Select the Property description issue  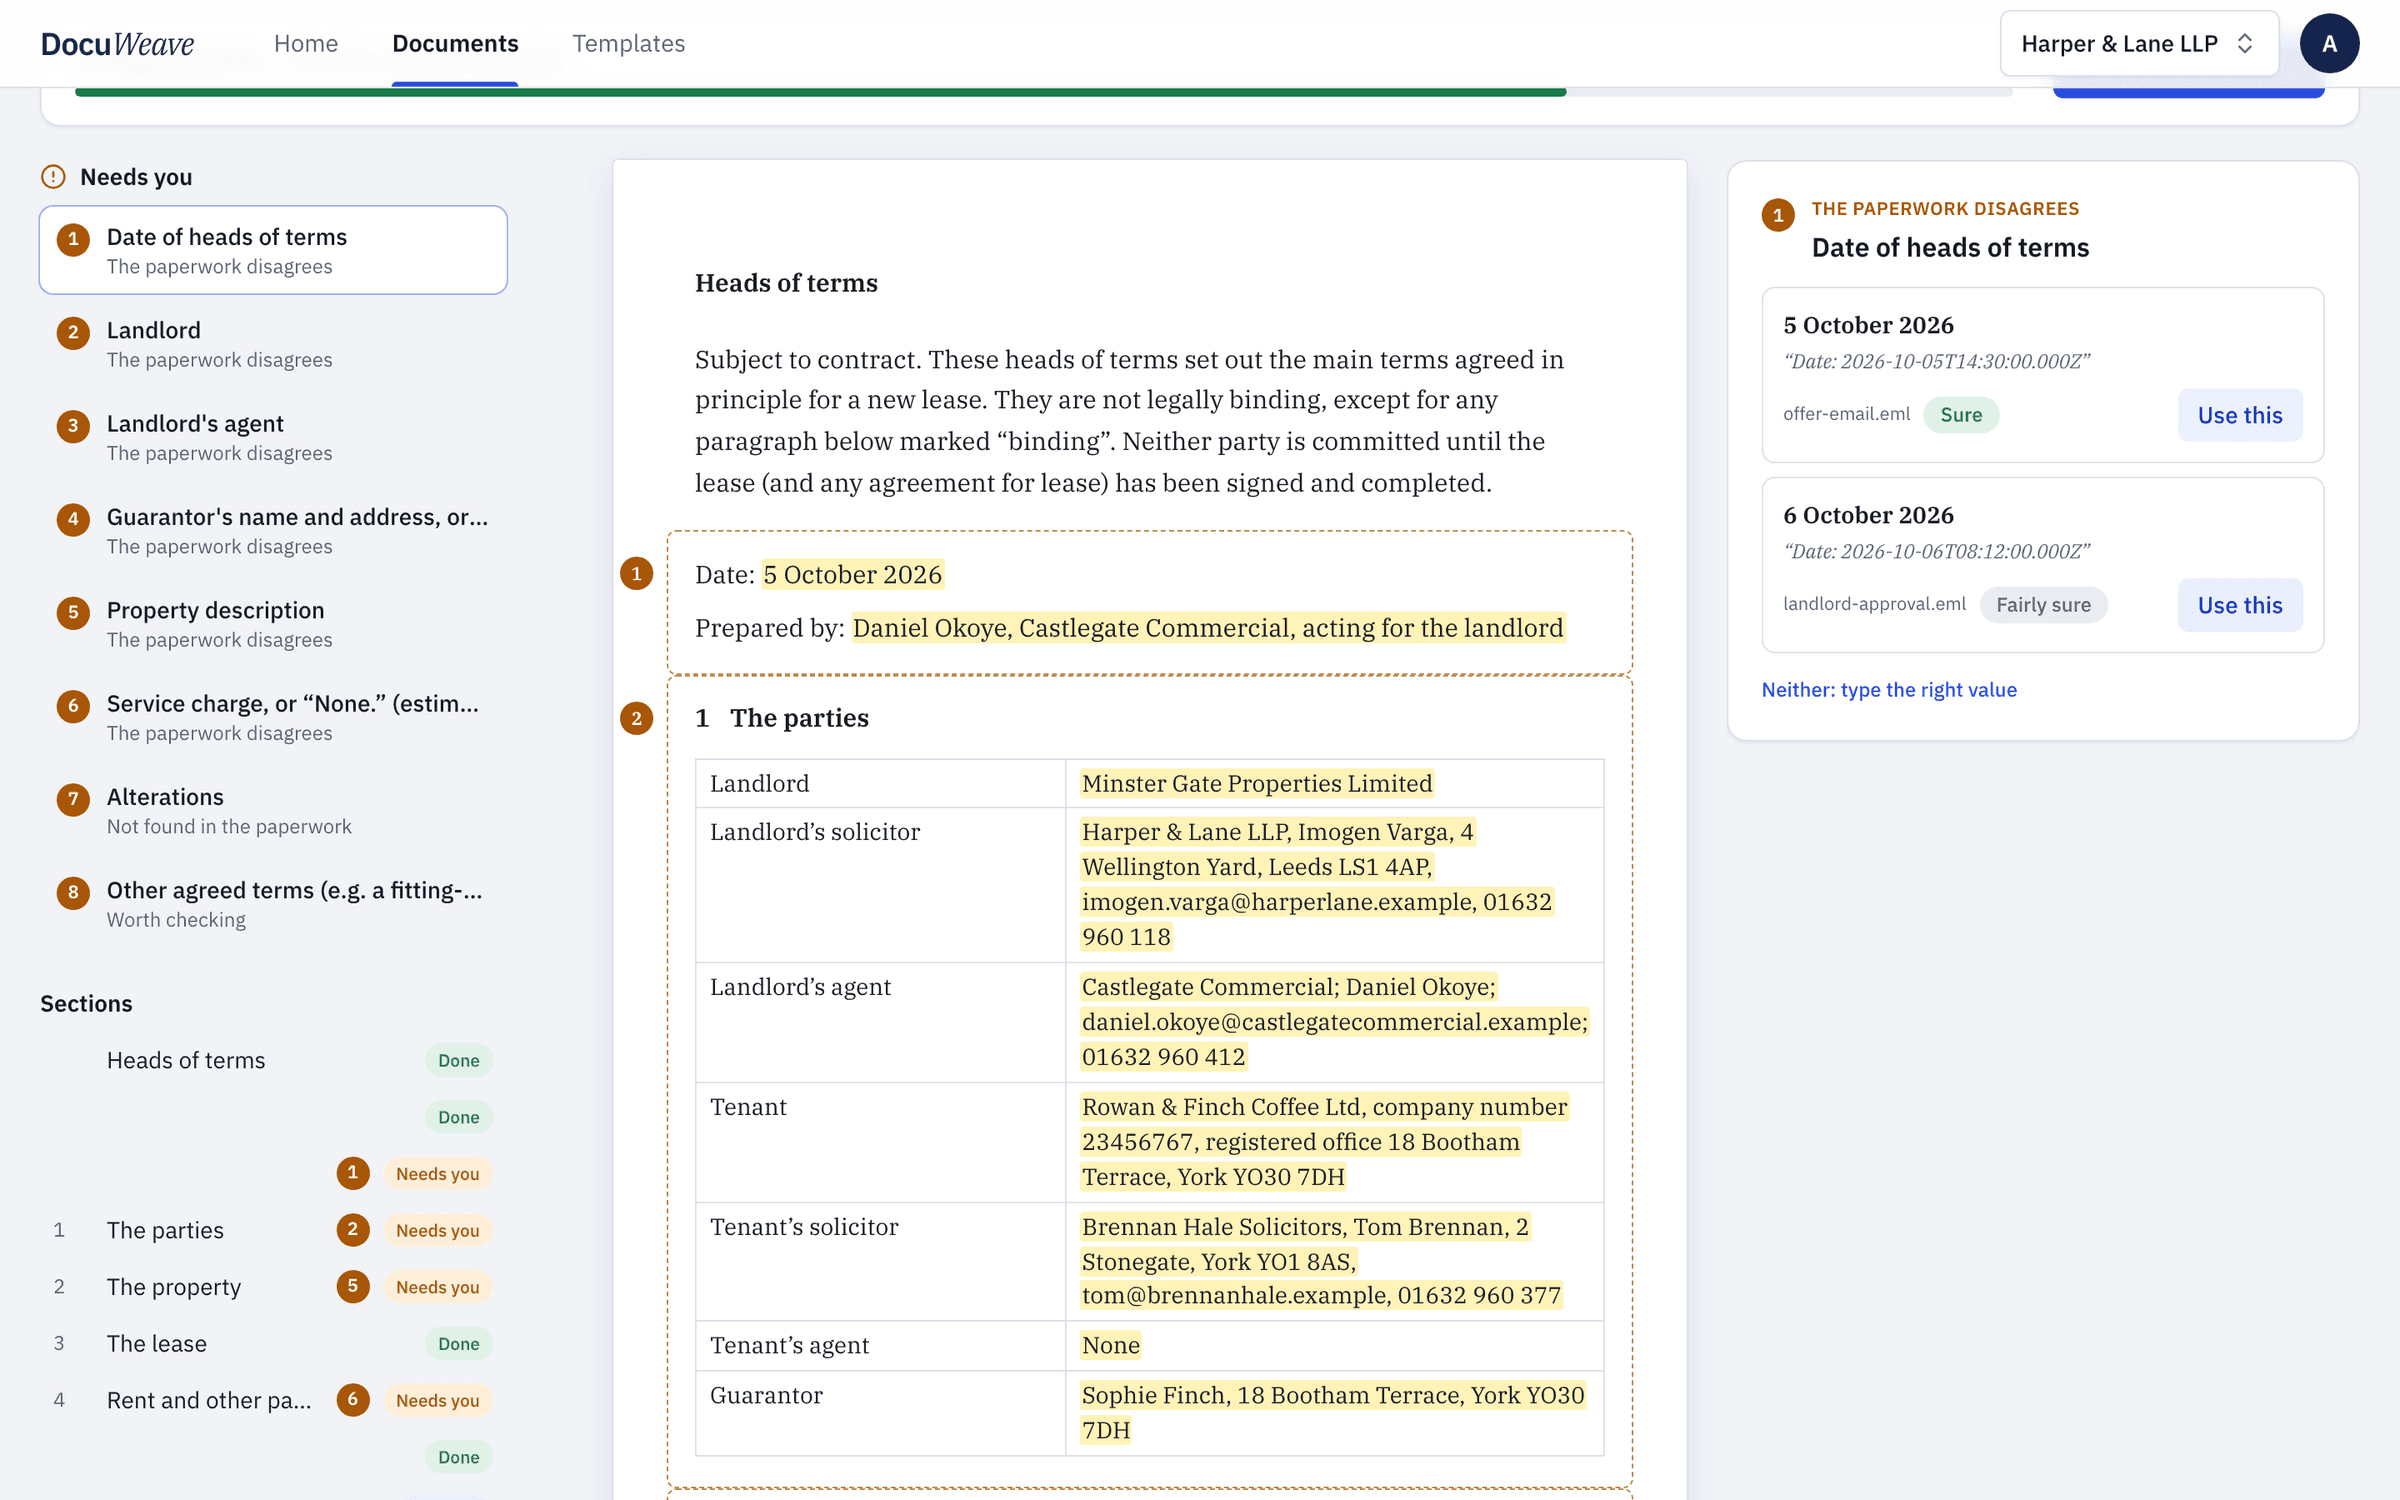click(x=273, y=623)
